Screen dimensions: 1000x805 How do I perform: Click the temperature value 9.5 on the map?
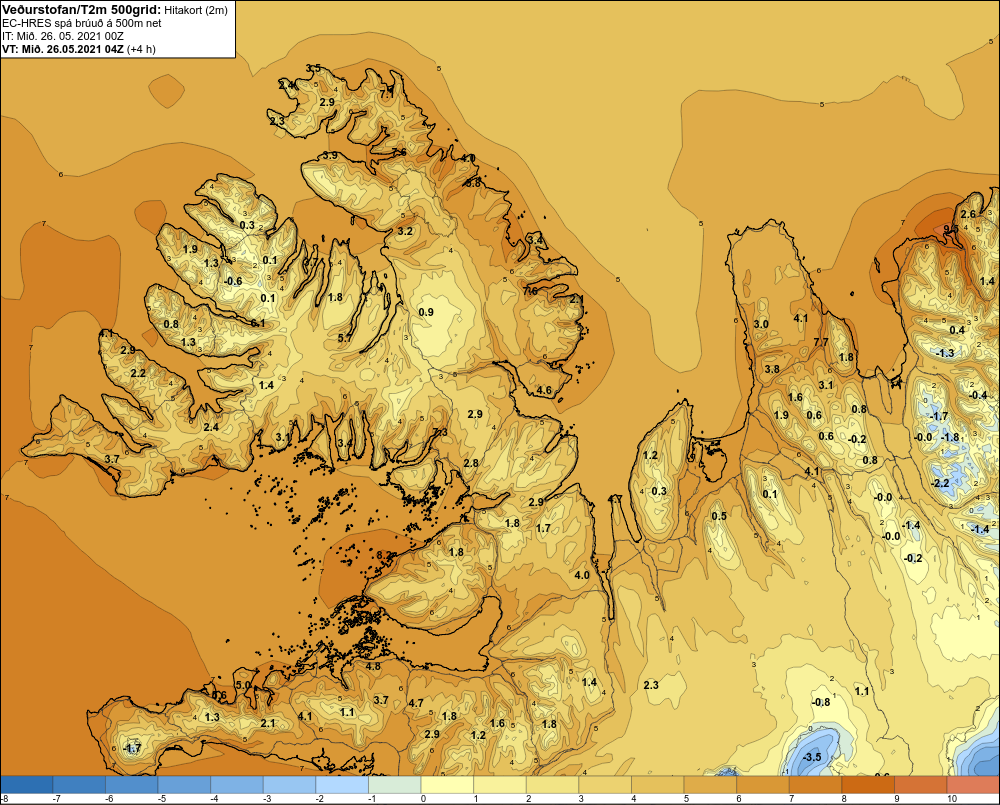tap(951, 228)
